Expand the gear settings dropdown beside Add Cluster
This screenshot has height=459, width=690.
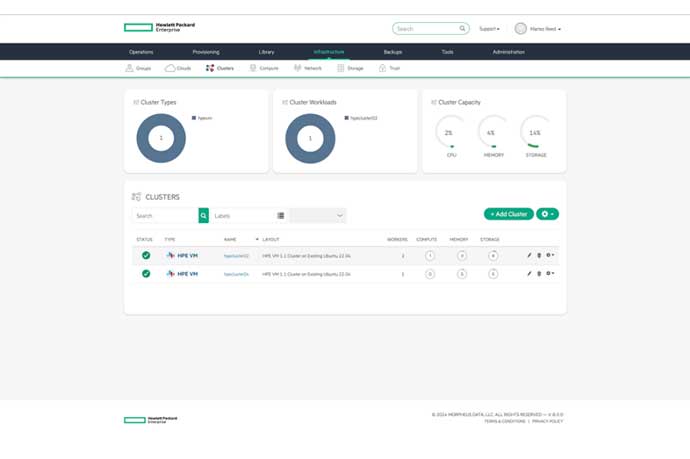[547, 214]
